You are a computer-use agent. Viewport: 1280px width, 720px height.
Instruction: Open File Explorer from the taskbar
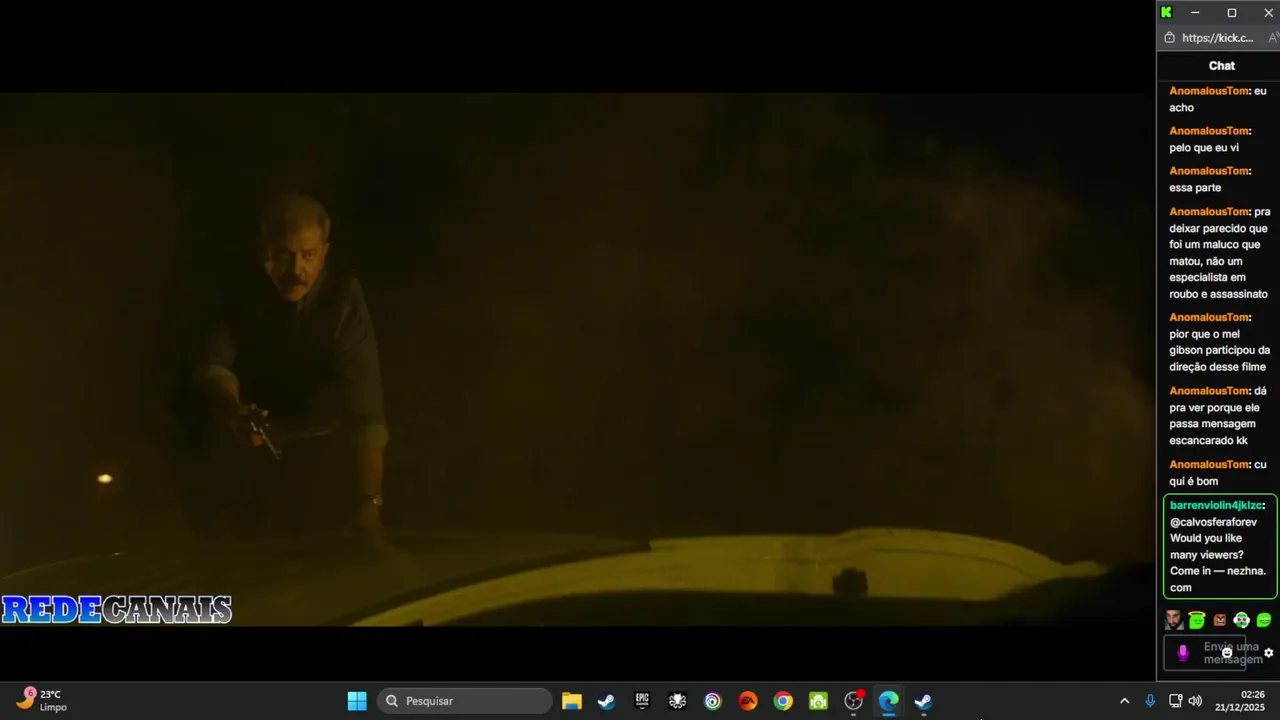coord(572,701)
